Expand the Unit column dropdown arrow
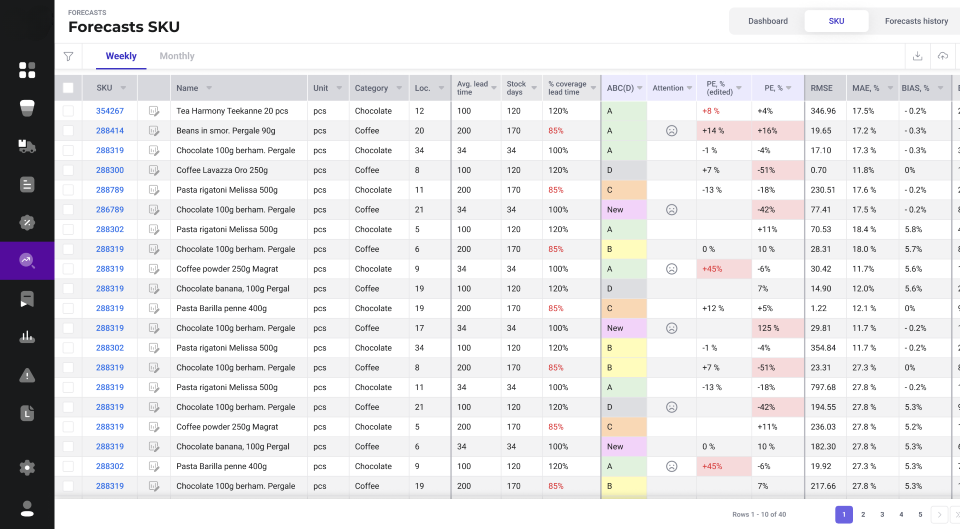The height and width of the screenshot is (529, 960). click(339, 88)
